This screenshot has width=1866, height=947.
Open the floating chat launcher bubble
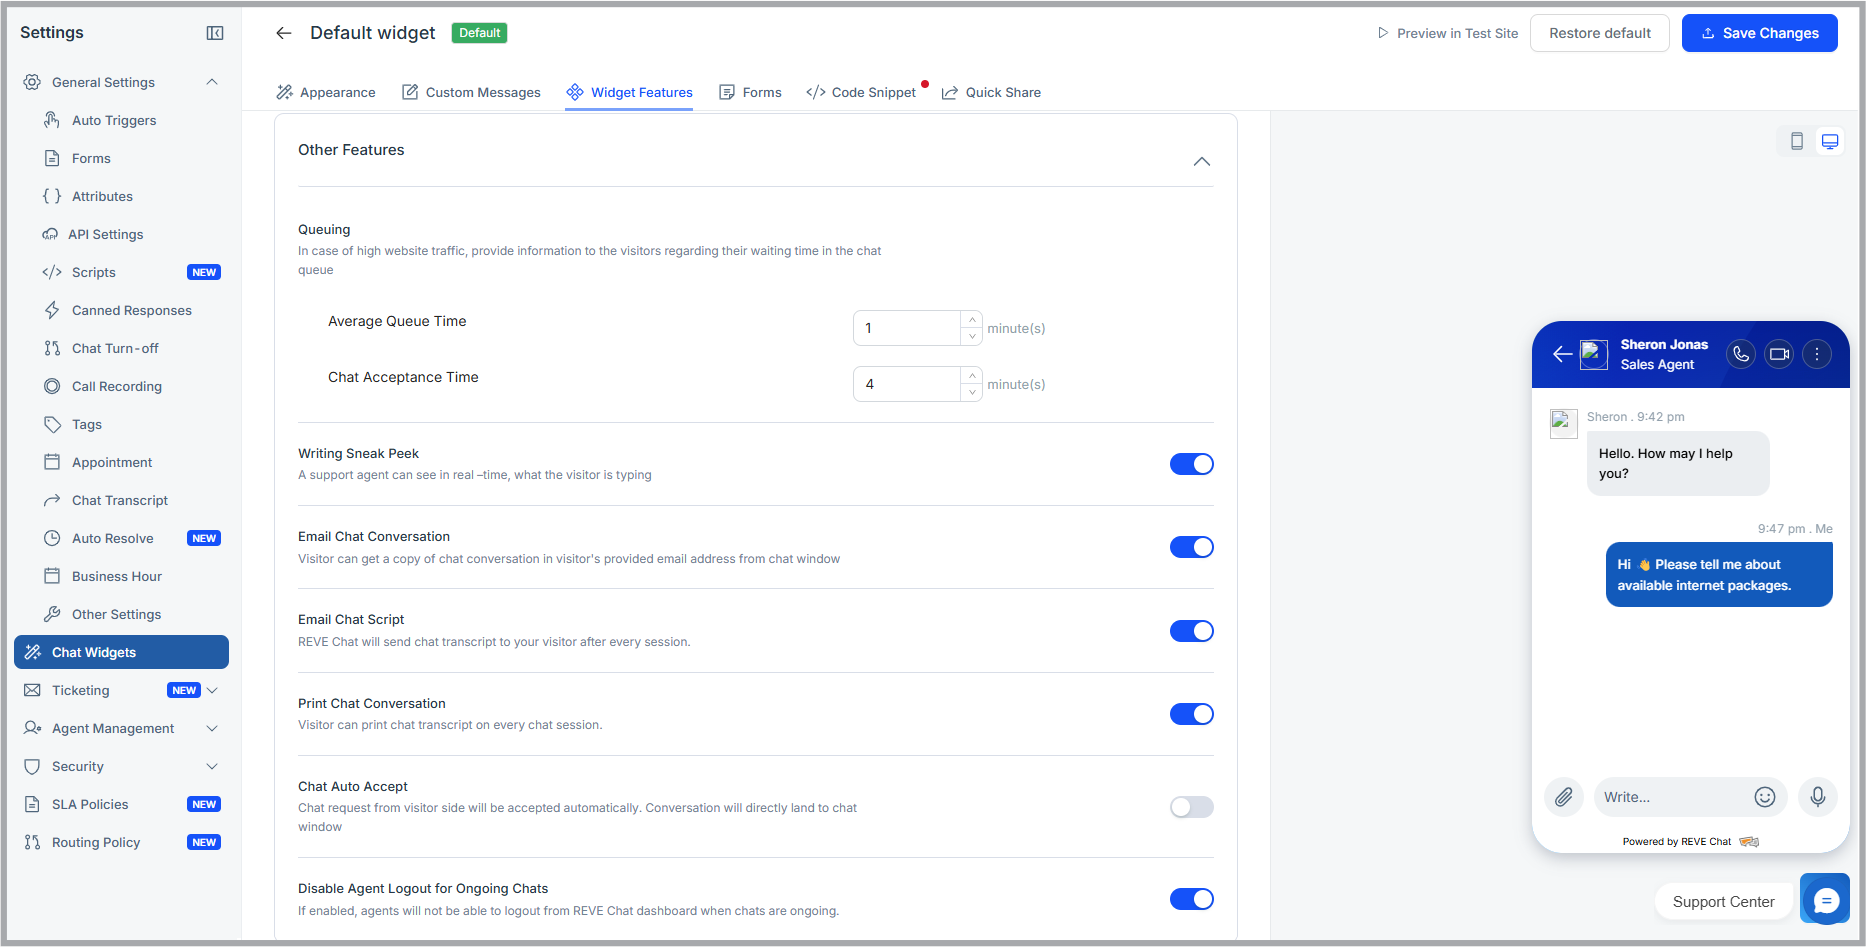pos(1825,899)
